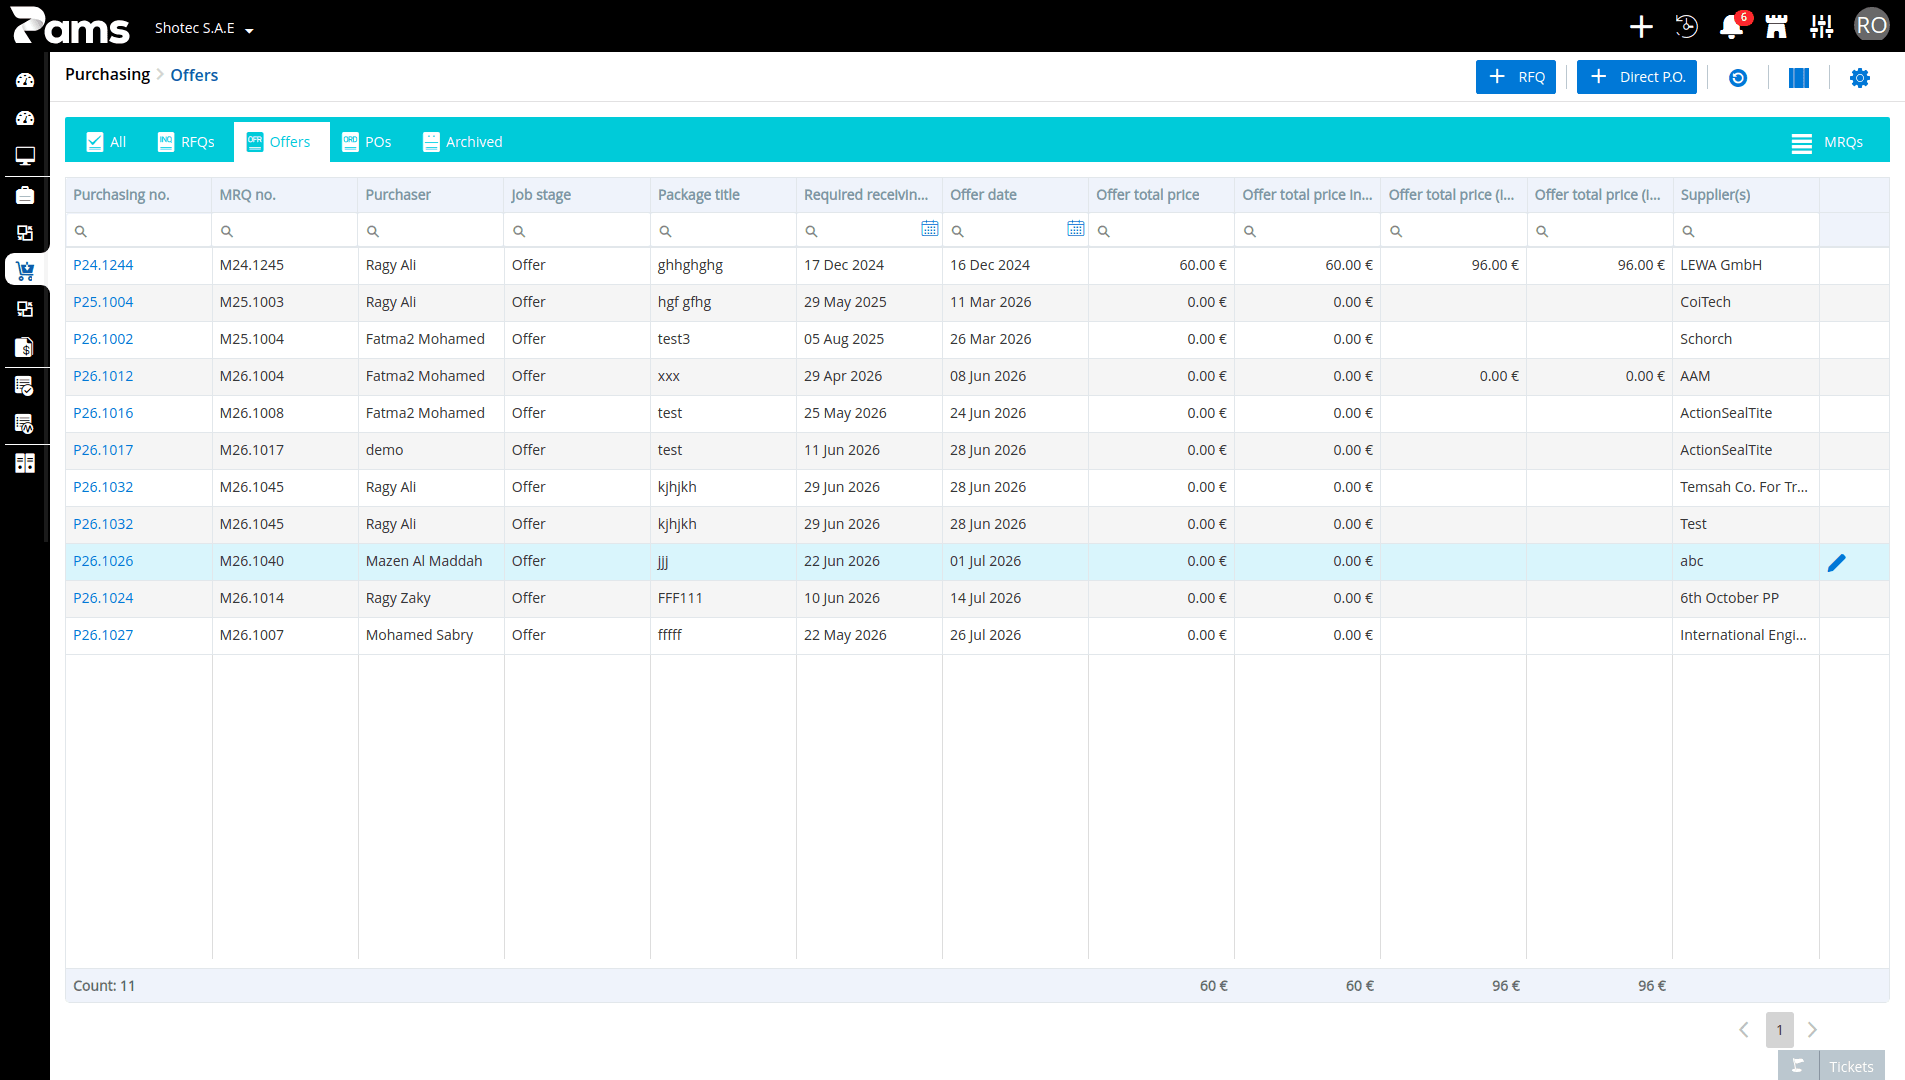Expand the Shotec S.A.E company dropdown
Viewport: 1905px width, 1080px height.
(x=204, y=28)
